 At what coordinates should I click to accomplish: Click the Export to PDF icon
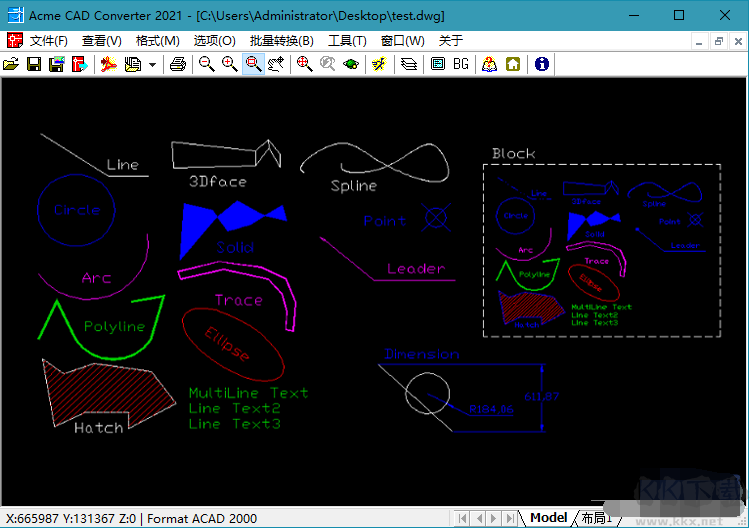(x=108, y=64)
